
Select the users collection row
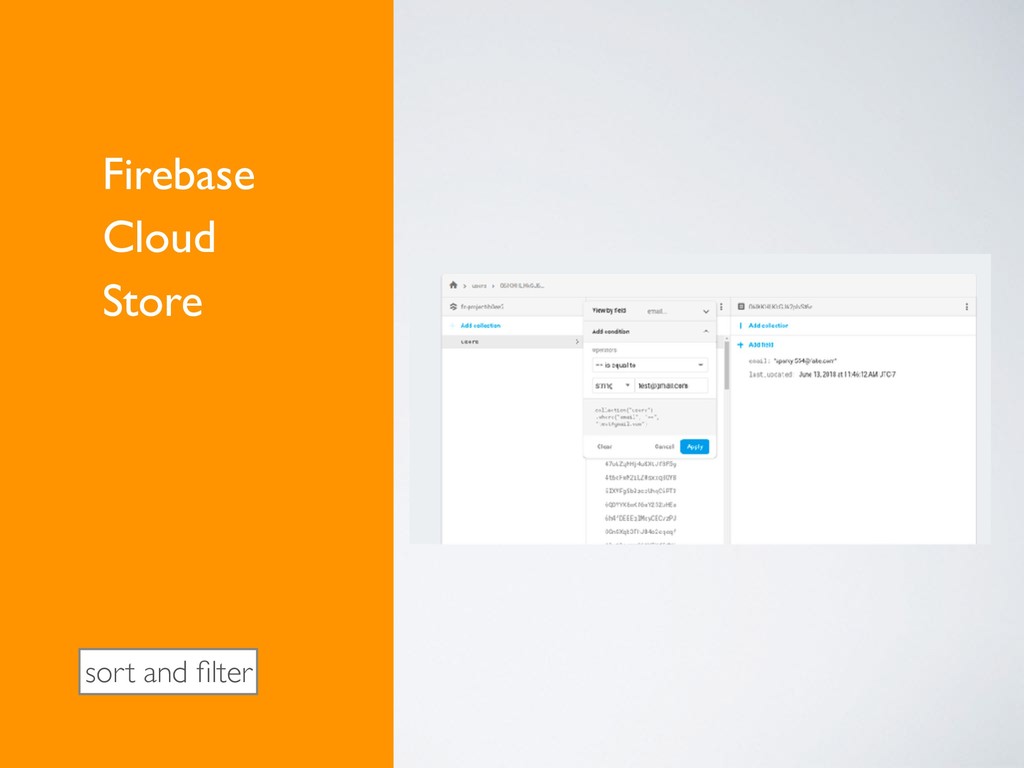tap(513, 342)
